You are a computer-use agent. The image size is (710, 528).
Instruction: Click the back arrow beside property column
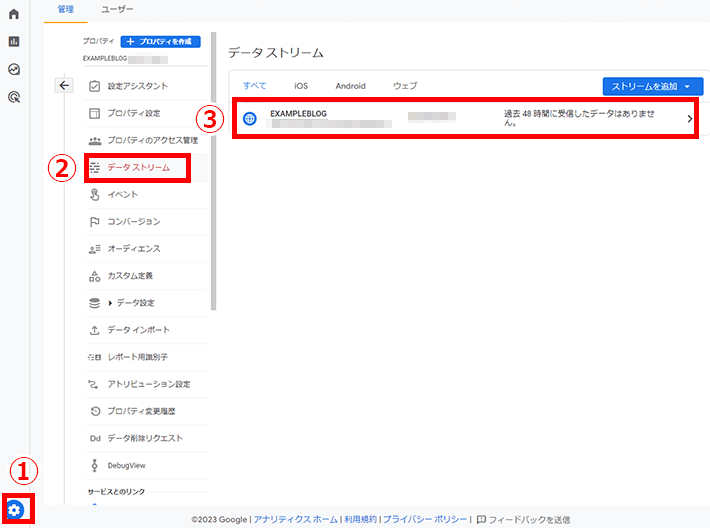coord(64,85)
